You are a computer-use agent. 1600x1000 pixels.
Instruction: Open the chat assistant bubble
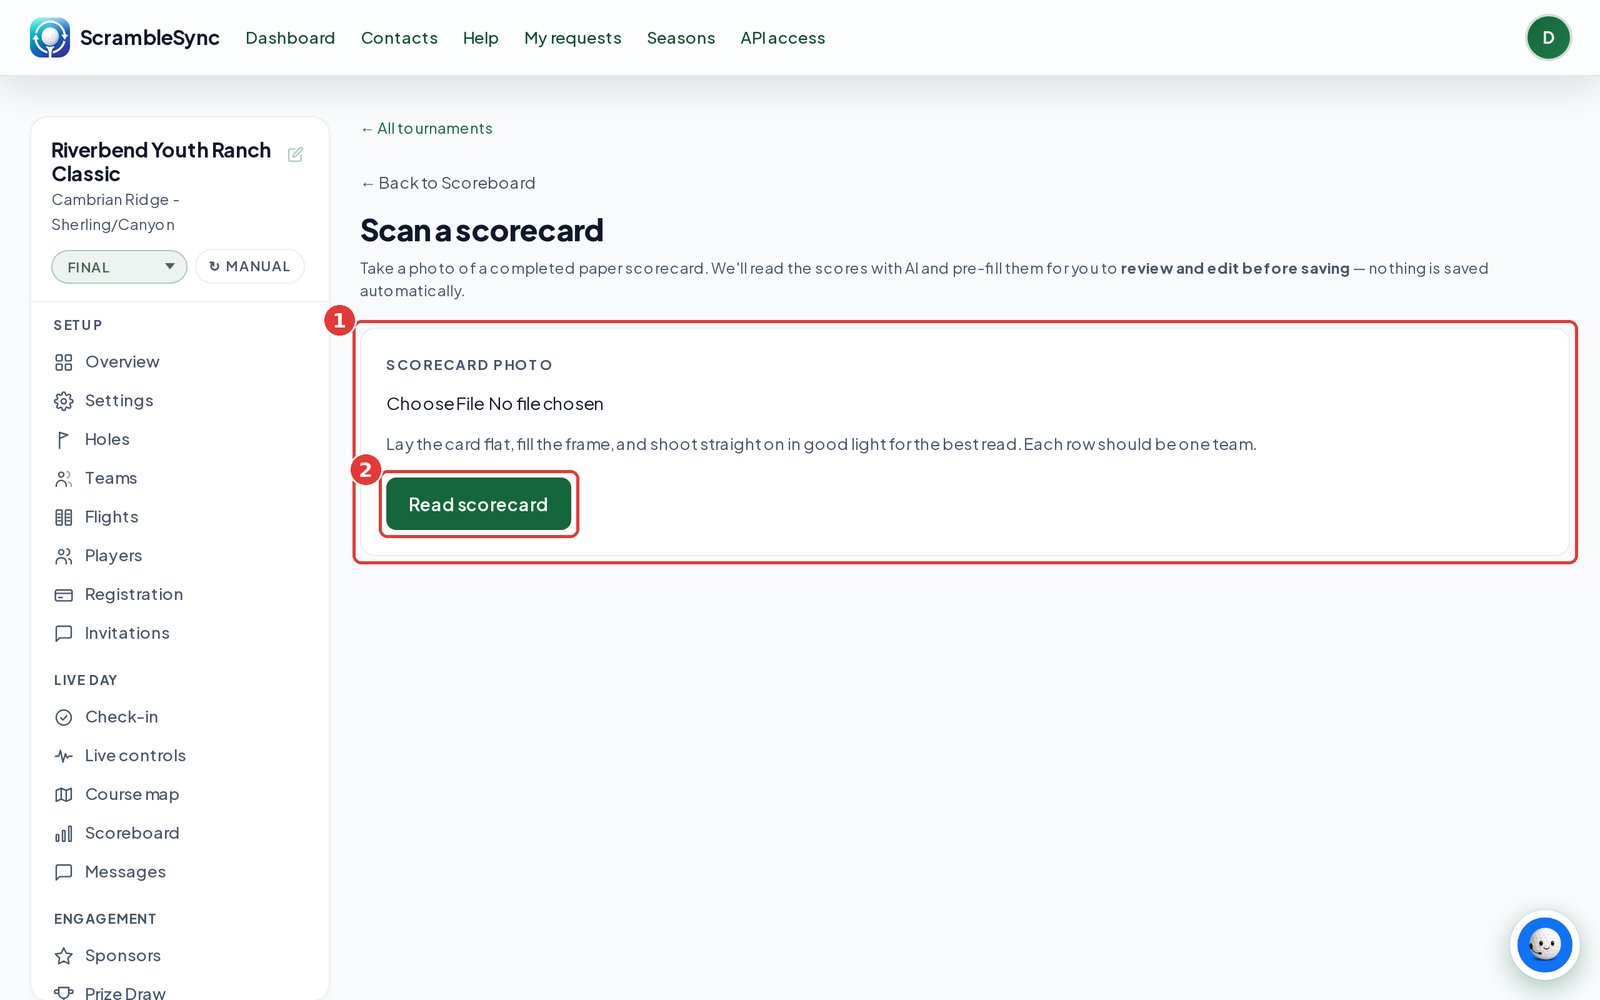click(x=1544, y=944)
